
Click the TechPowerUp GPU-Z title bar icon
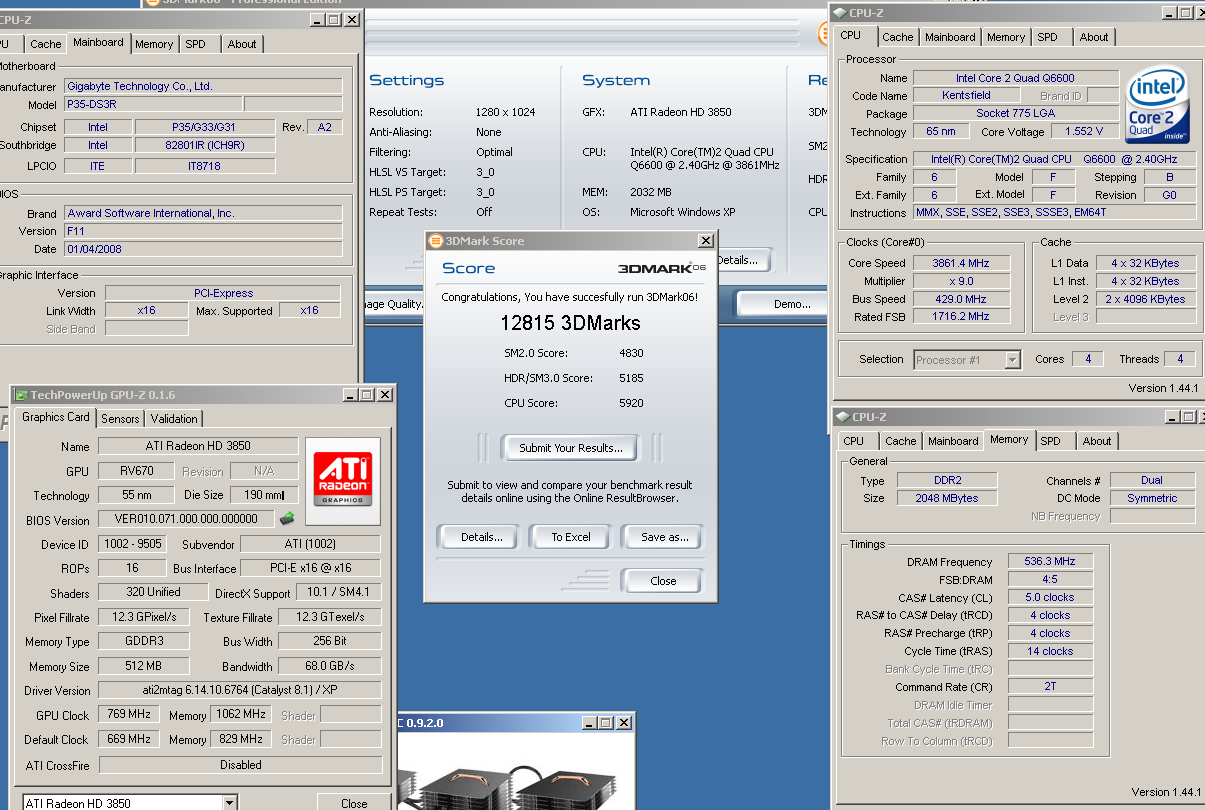20,395
